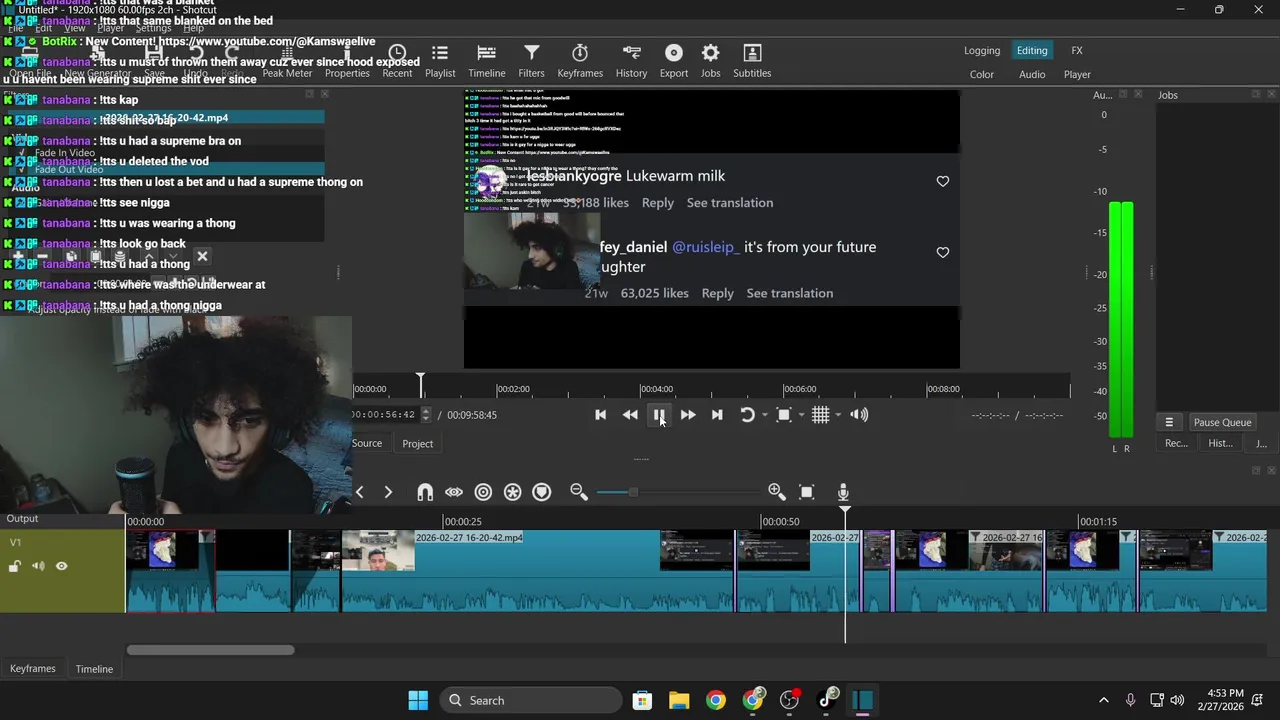Screen dimensions: 1280x720
Task: Float the Audio peak meter panel
Action: point(1123,94)
